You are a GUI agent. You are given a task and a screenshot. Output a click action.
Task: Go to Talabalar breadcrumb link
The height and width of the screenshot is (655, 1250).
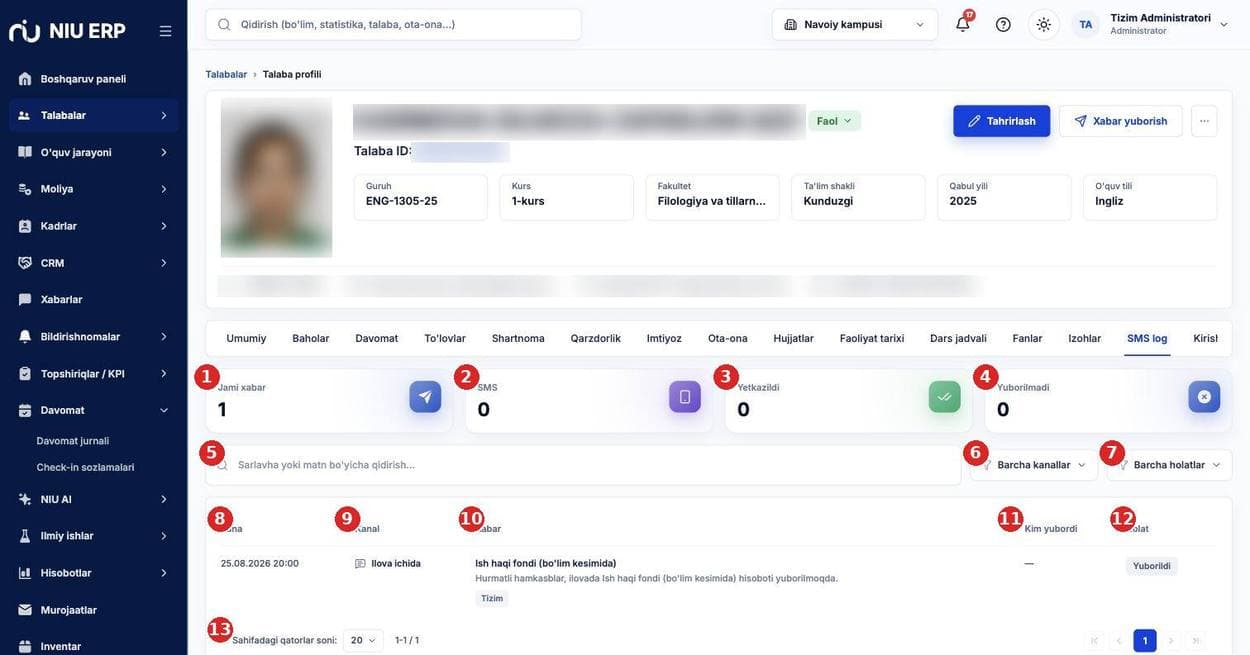point(226,74)
